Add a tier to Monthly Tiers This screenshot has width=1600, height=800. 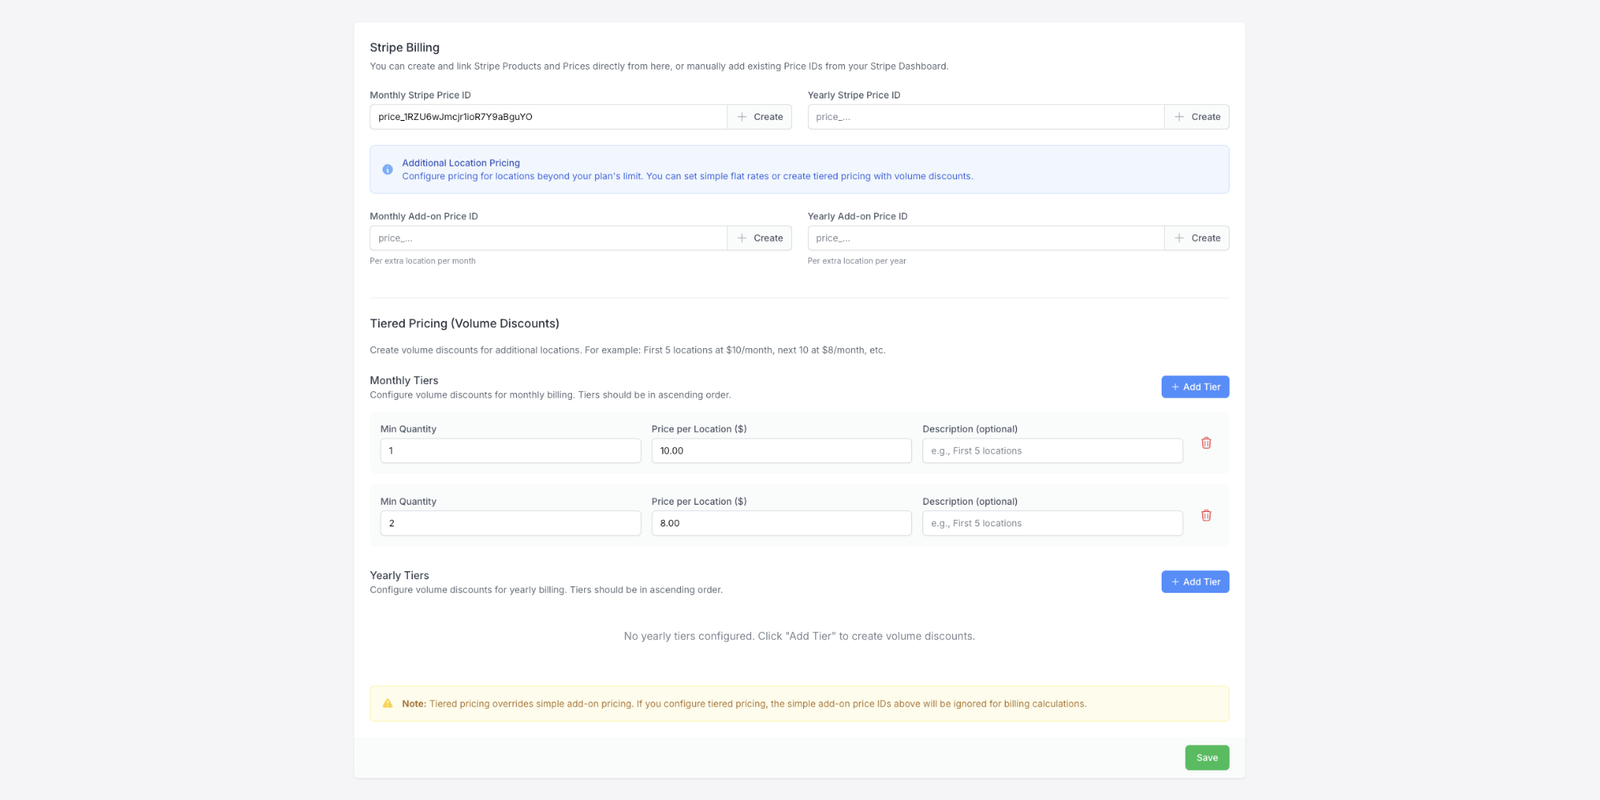[1195, 387]
